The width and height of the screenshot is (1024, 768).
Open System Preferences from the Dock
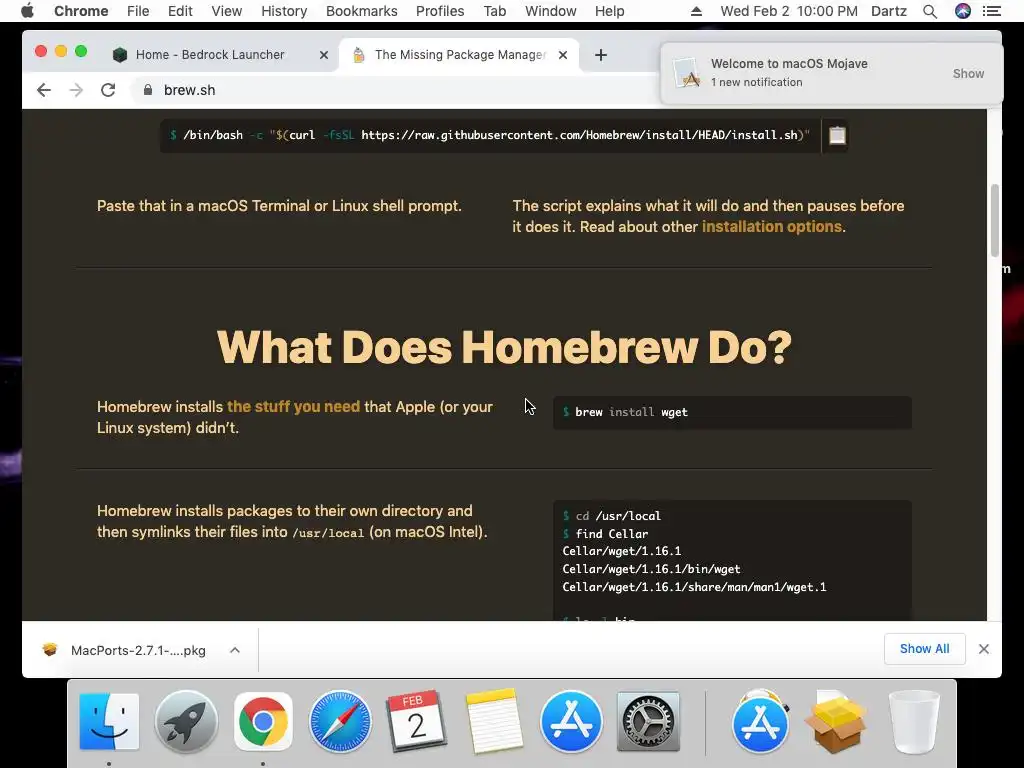[x=648, y=722]
